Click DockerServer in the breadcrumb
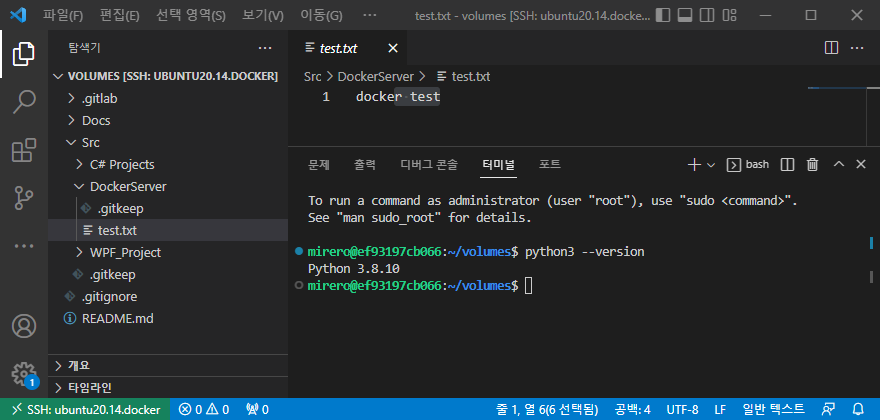 375,76
